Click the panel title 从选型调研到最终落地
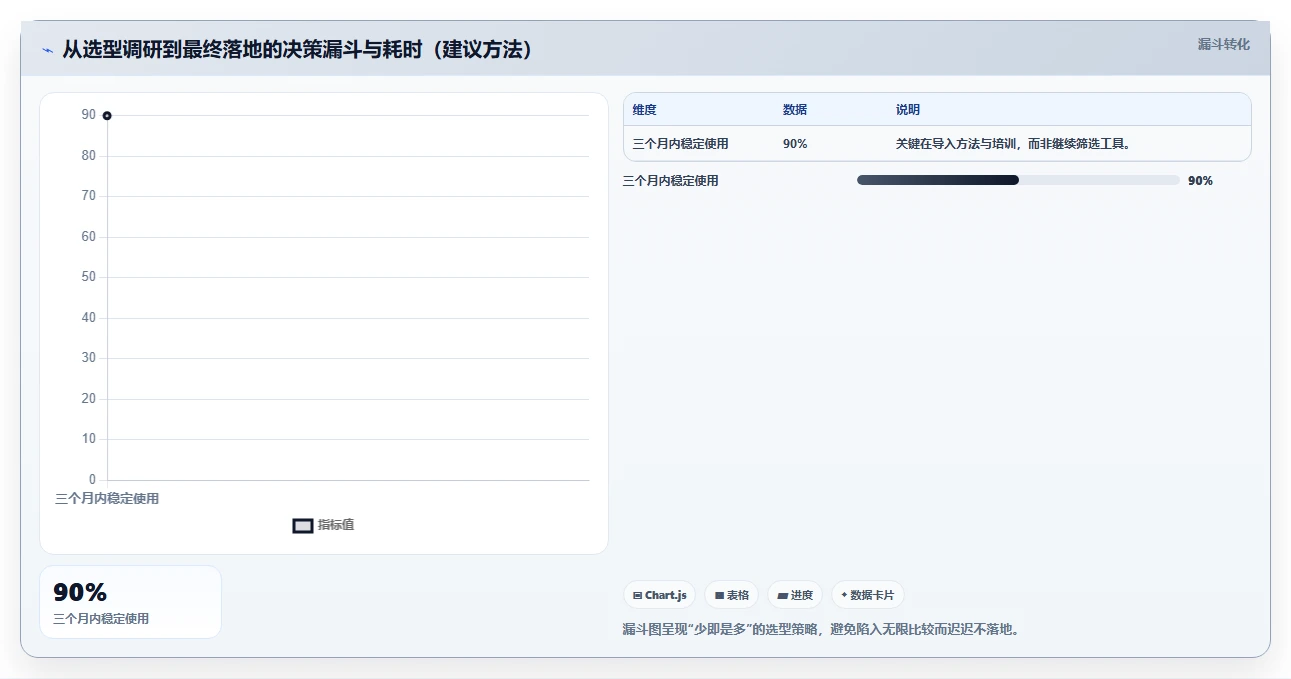The height and width of the screenshot is (679, 1291). pyautogui.click(x=297, y=49)
